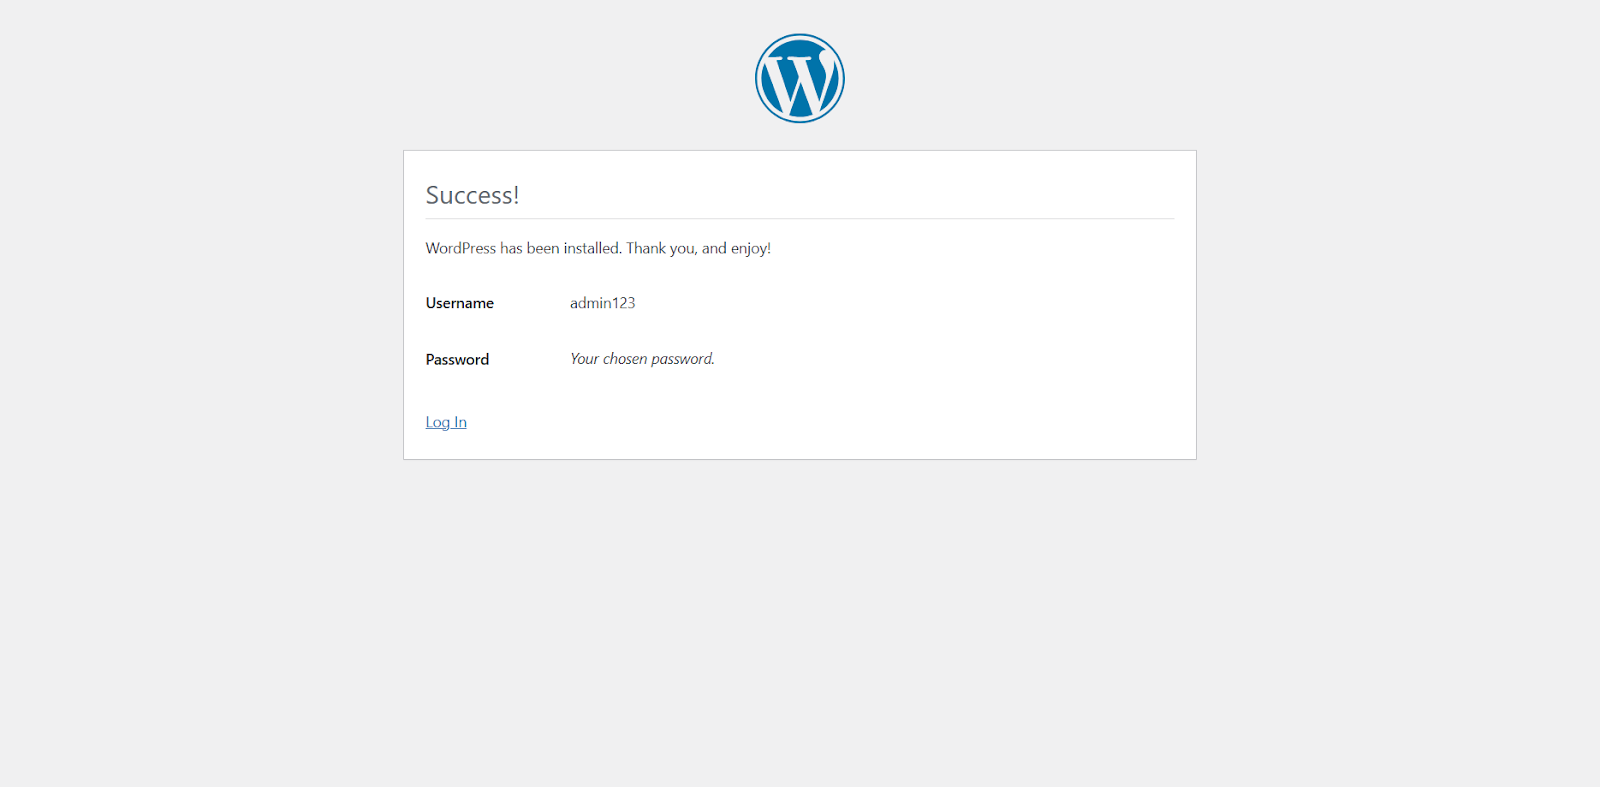
Task: Click the 'Your chosen password.' italic text
Action: pyautogui.click(x=642, y=359)
